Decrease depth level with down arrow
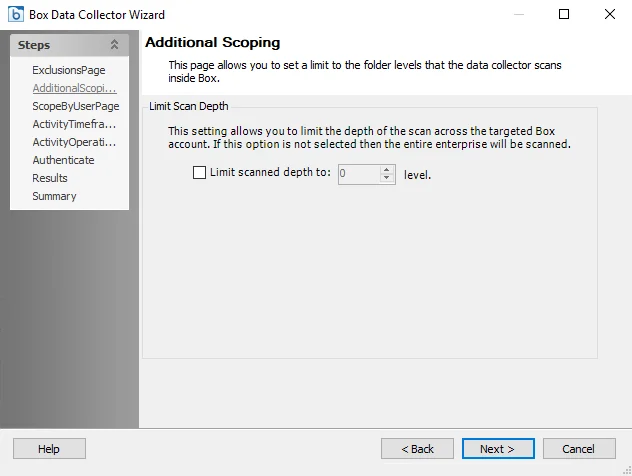The height and width of the screenshot is (476, 632). tap(387, 178)
